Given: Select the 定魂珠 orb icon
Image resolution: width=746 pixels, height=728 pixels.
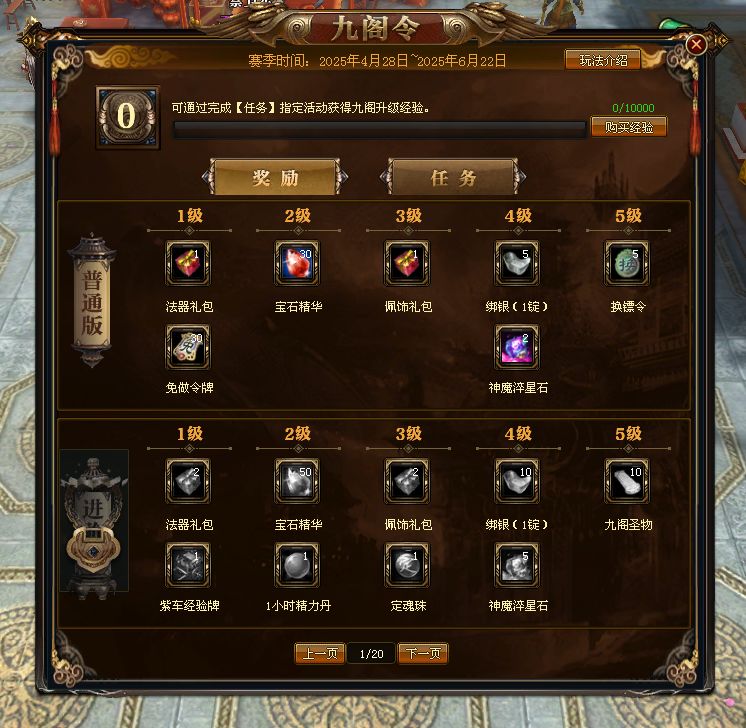Looking at the screenshot, I should [407, 565].
